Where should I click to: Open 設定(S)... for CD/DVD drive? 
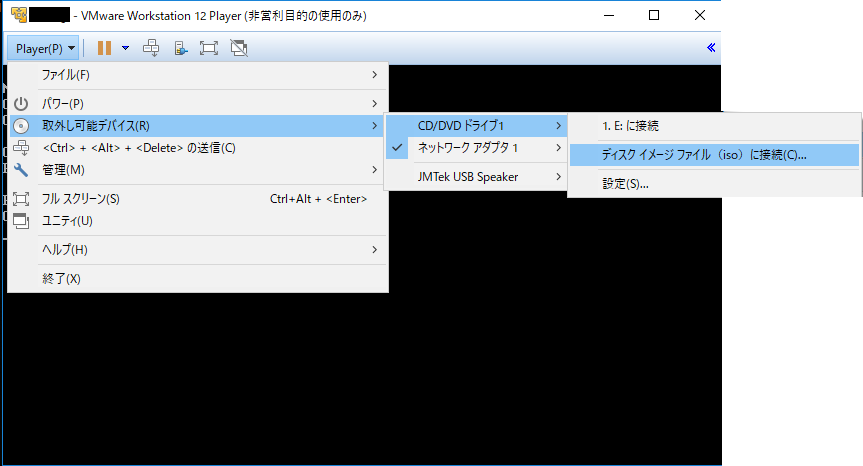tap(714, 184)
